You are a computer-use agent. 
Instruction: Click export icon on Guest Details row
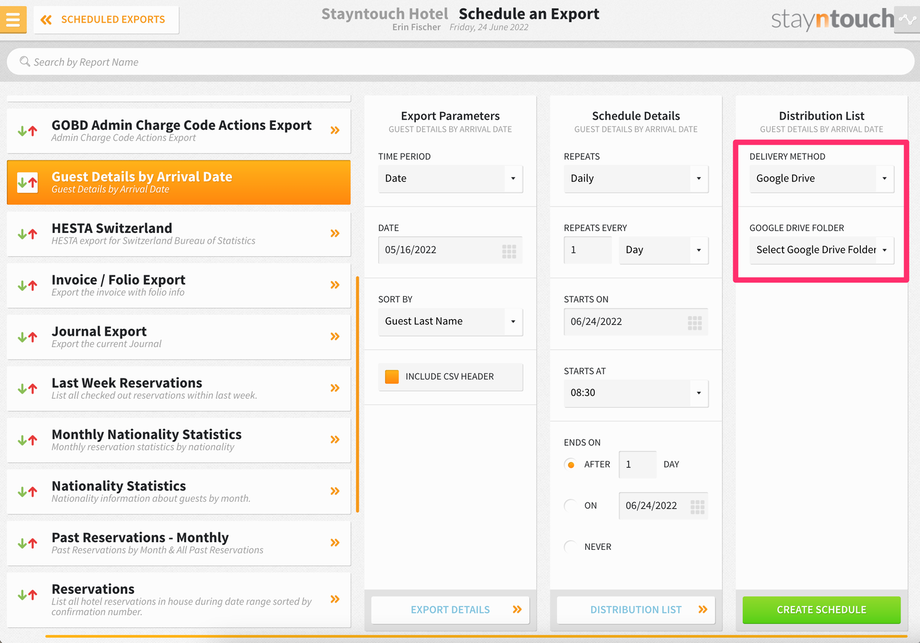click(x=27, y=182)
